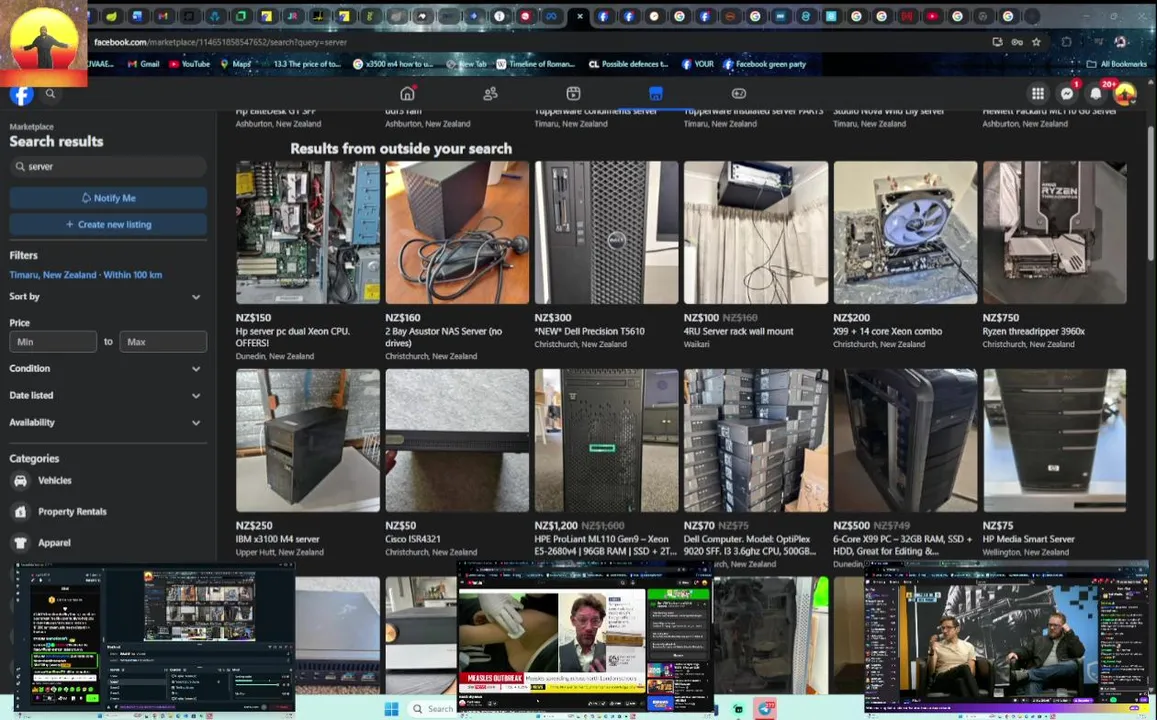Viewport: 1157px width, 720px height.
Task: Click Property Rentals category icon
Action: (21, 511)
